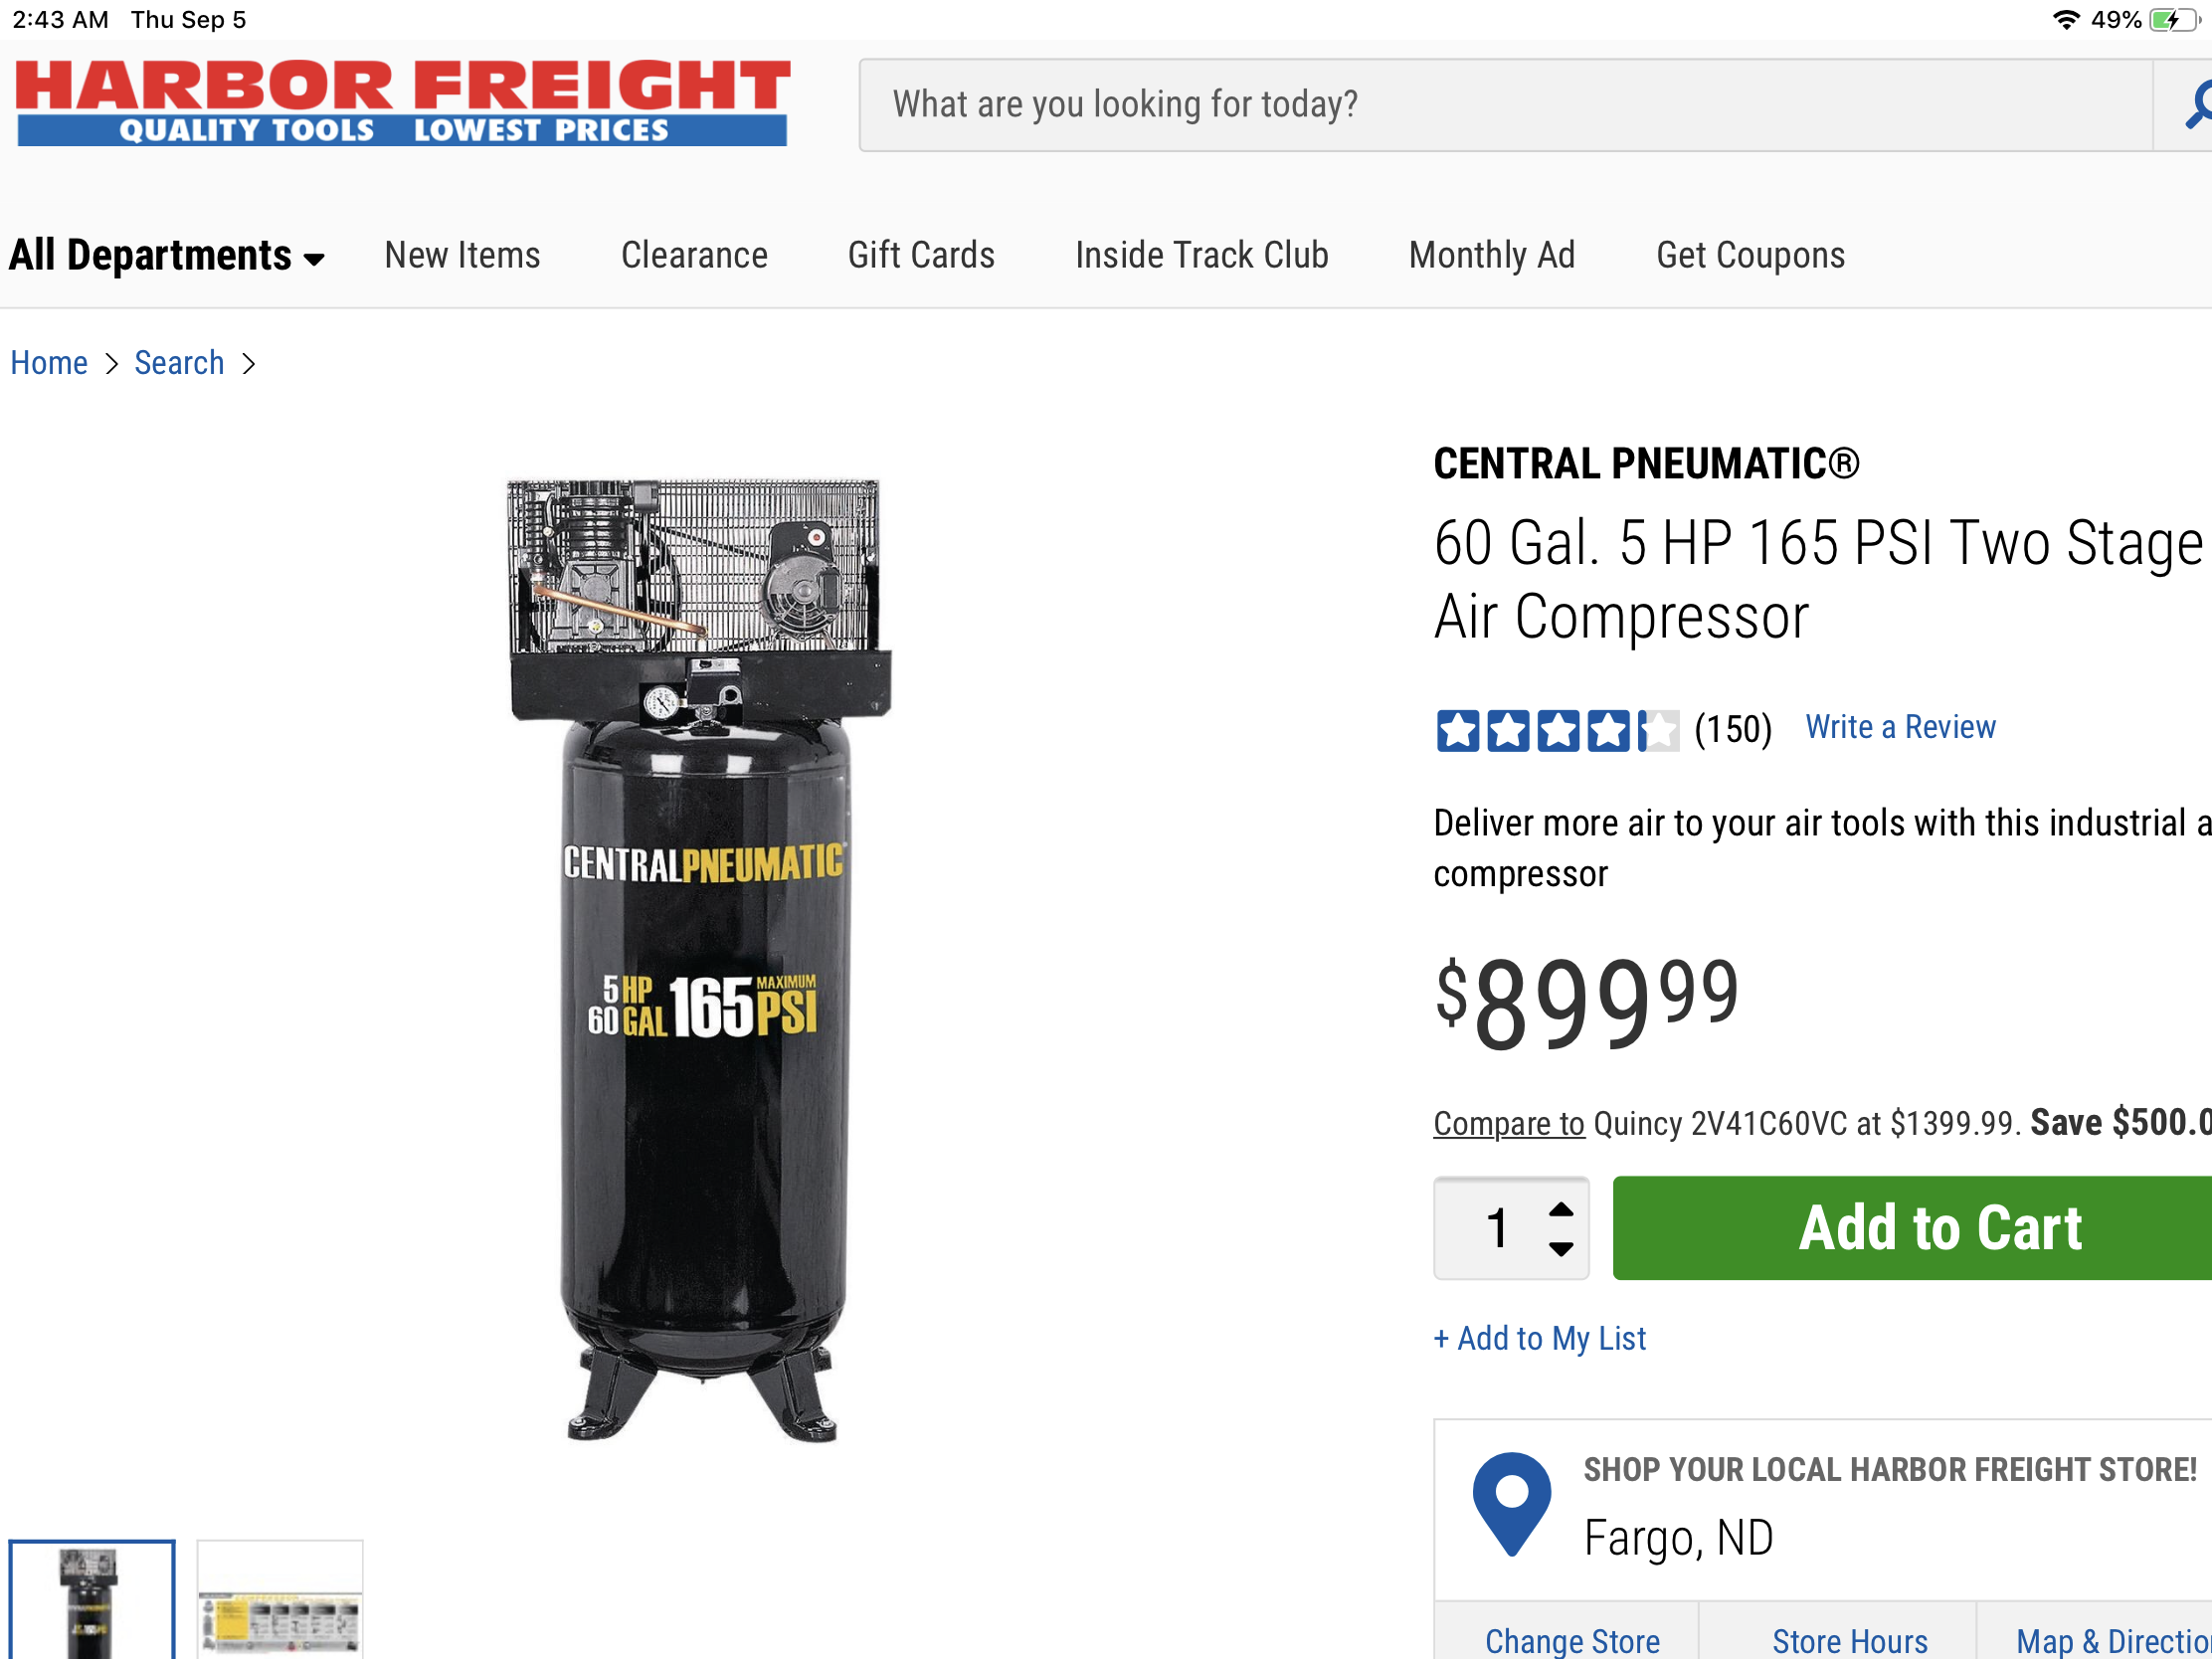Click the Search breadcrumb link
This screenshot has width=2212, height=1659.
179,363
